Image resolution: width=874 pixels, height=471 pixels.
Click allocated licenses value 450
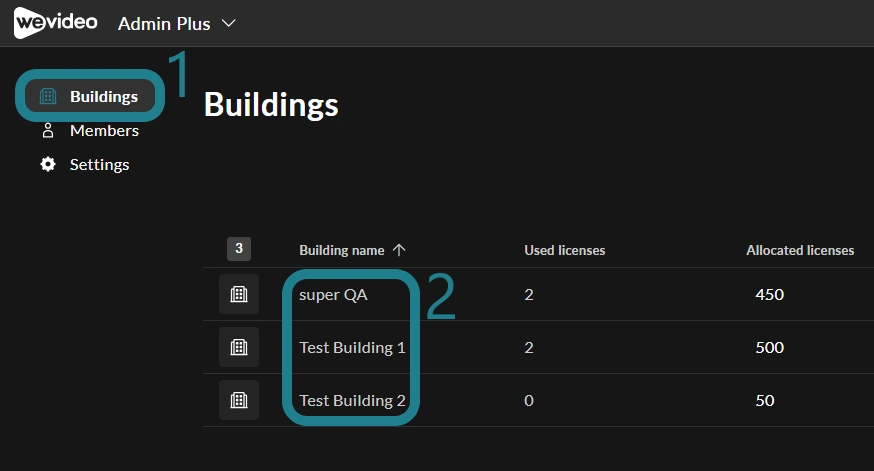pos(770,294)
